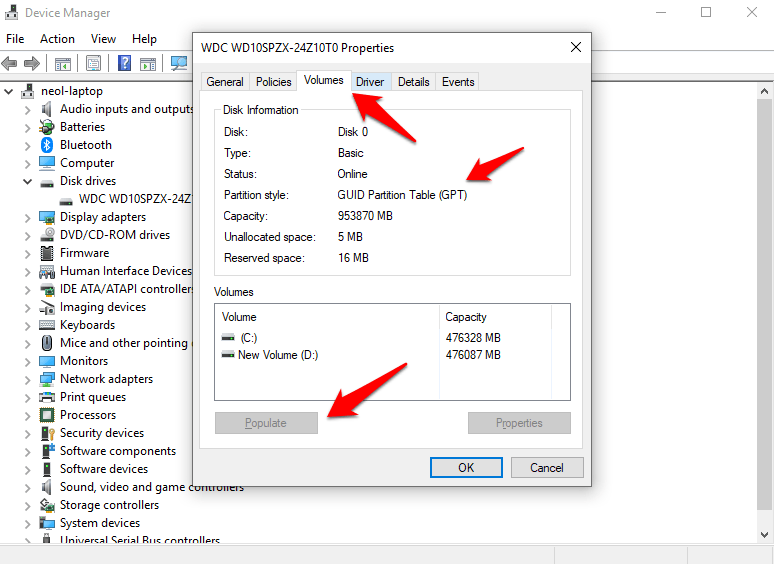
Task: Open the View menu
Action: tap(103, 38)
